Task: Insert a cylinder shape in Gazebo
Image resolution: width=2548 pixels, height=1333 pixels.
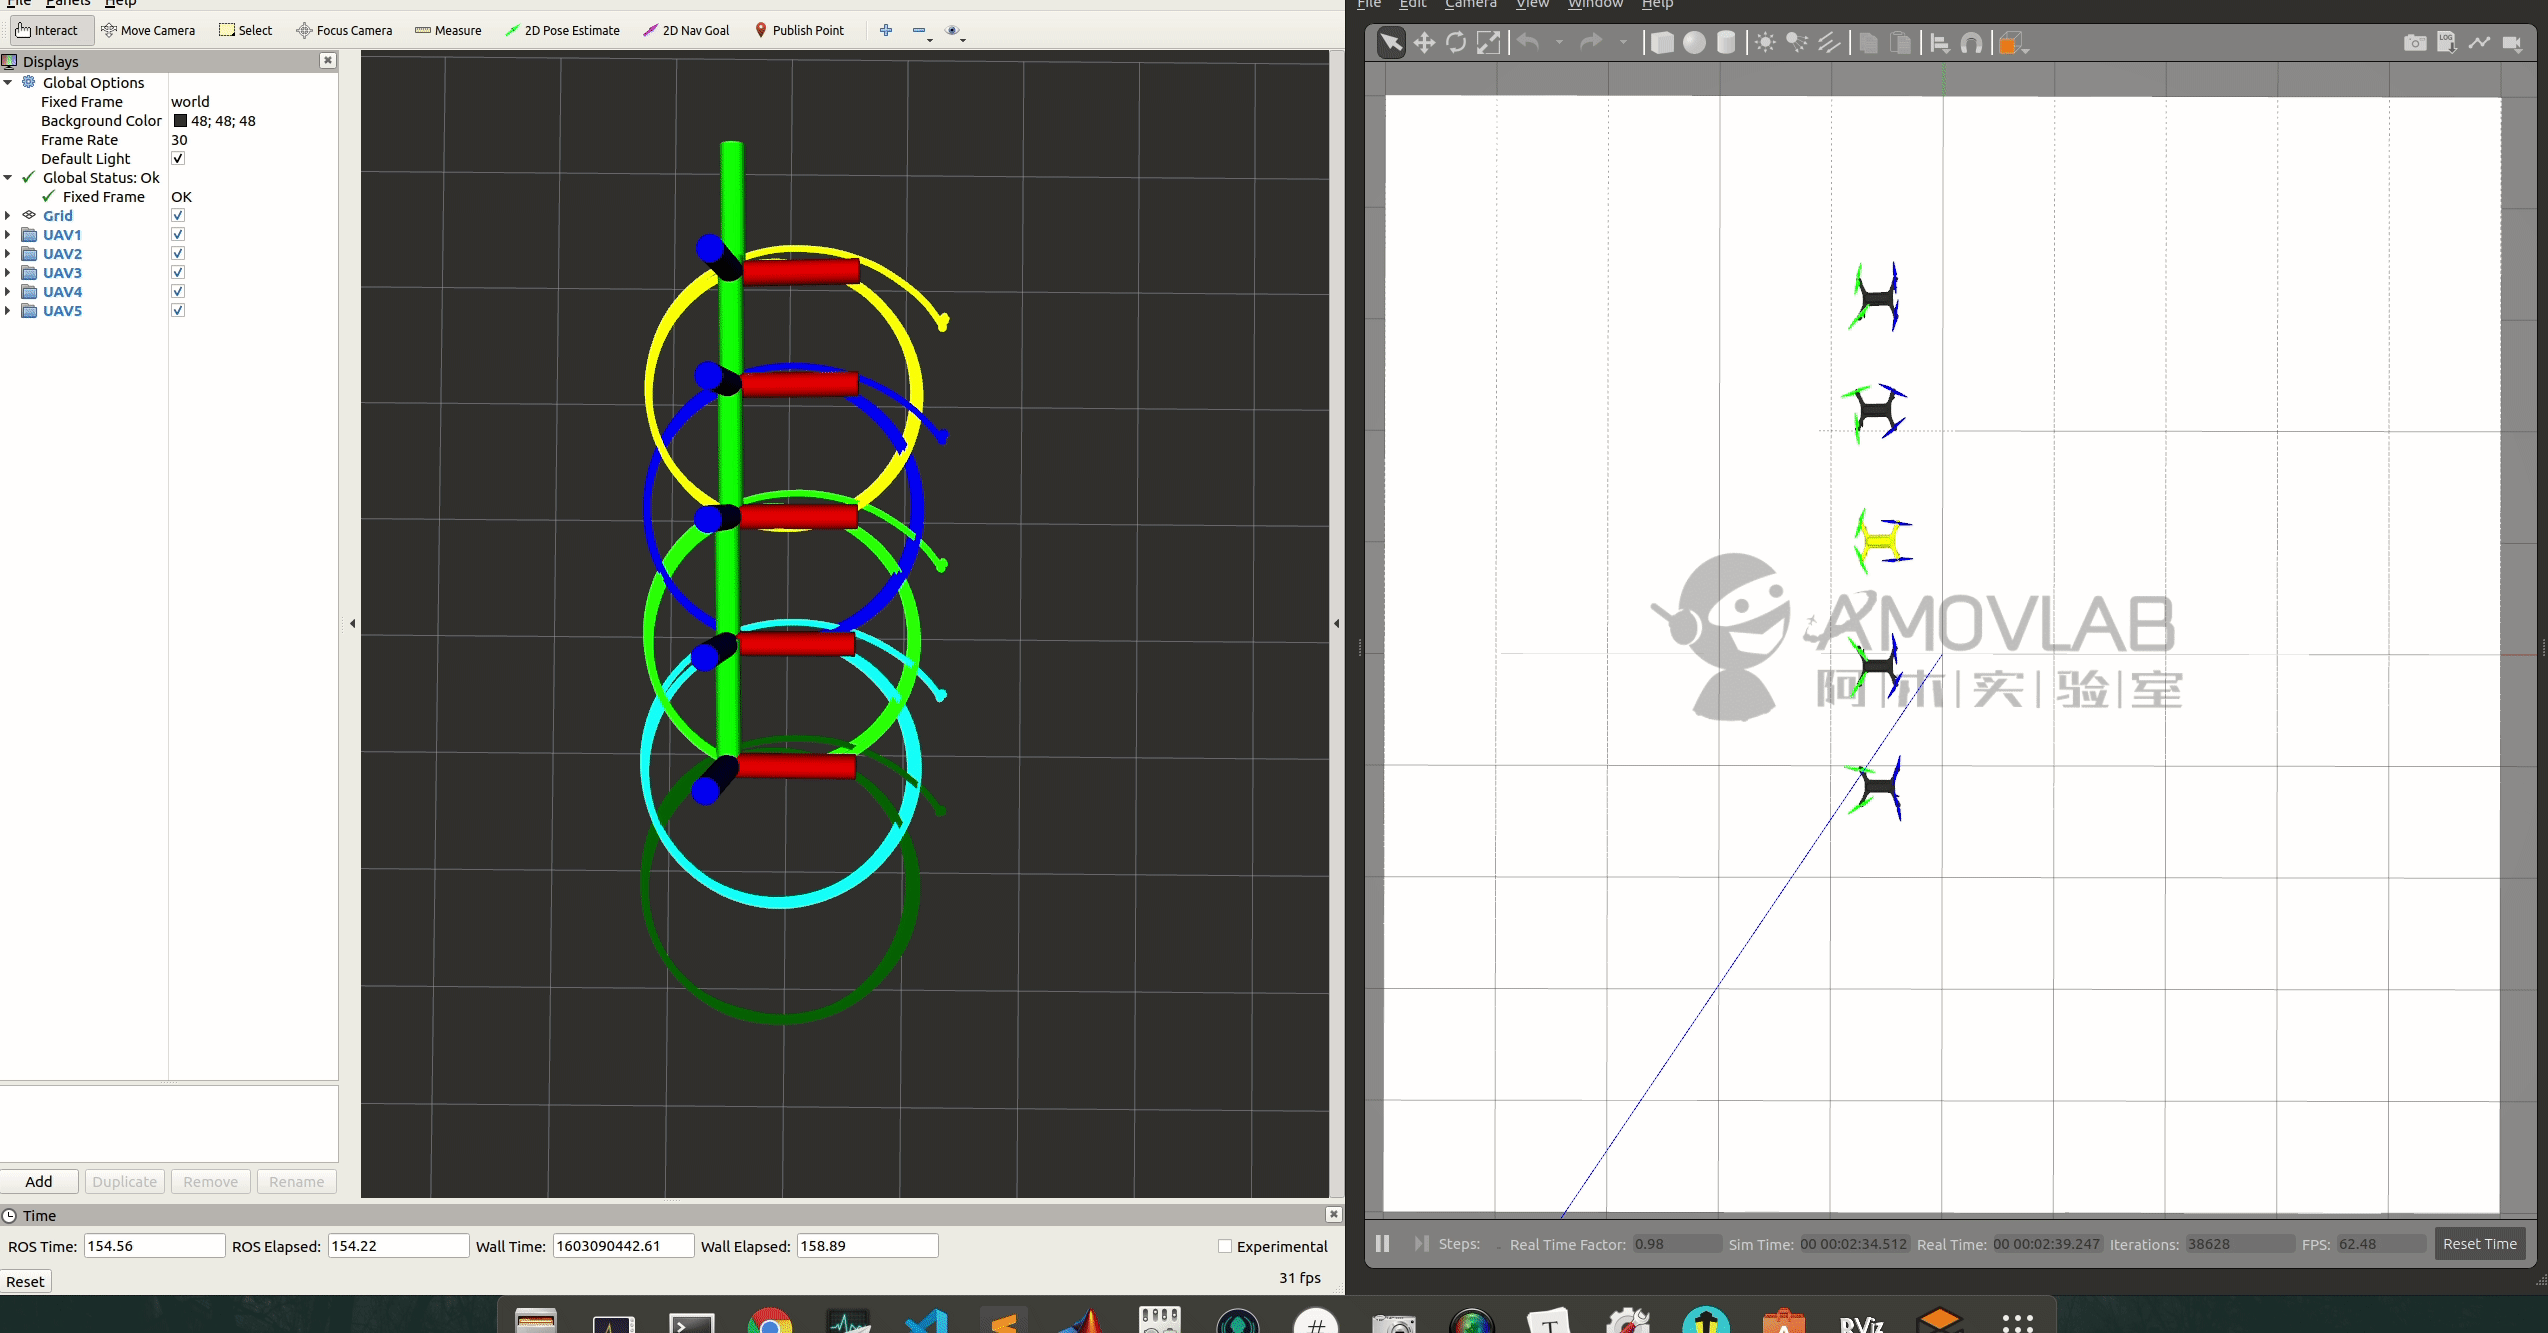Action: (x=1726, y=43)
